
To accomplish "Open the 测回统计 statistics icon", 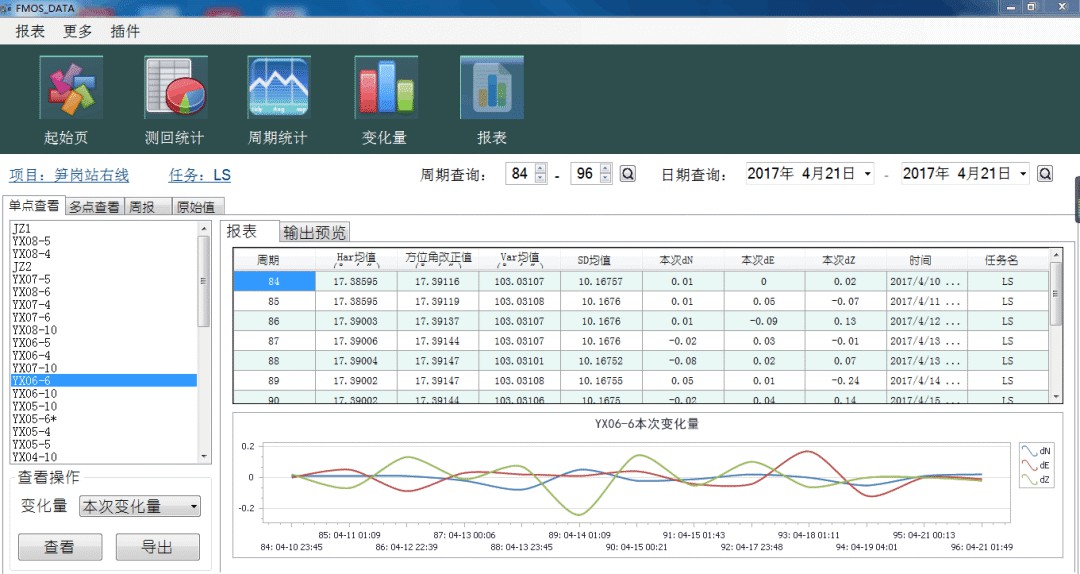I will pos(175,89).
